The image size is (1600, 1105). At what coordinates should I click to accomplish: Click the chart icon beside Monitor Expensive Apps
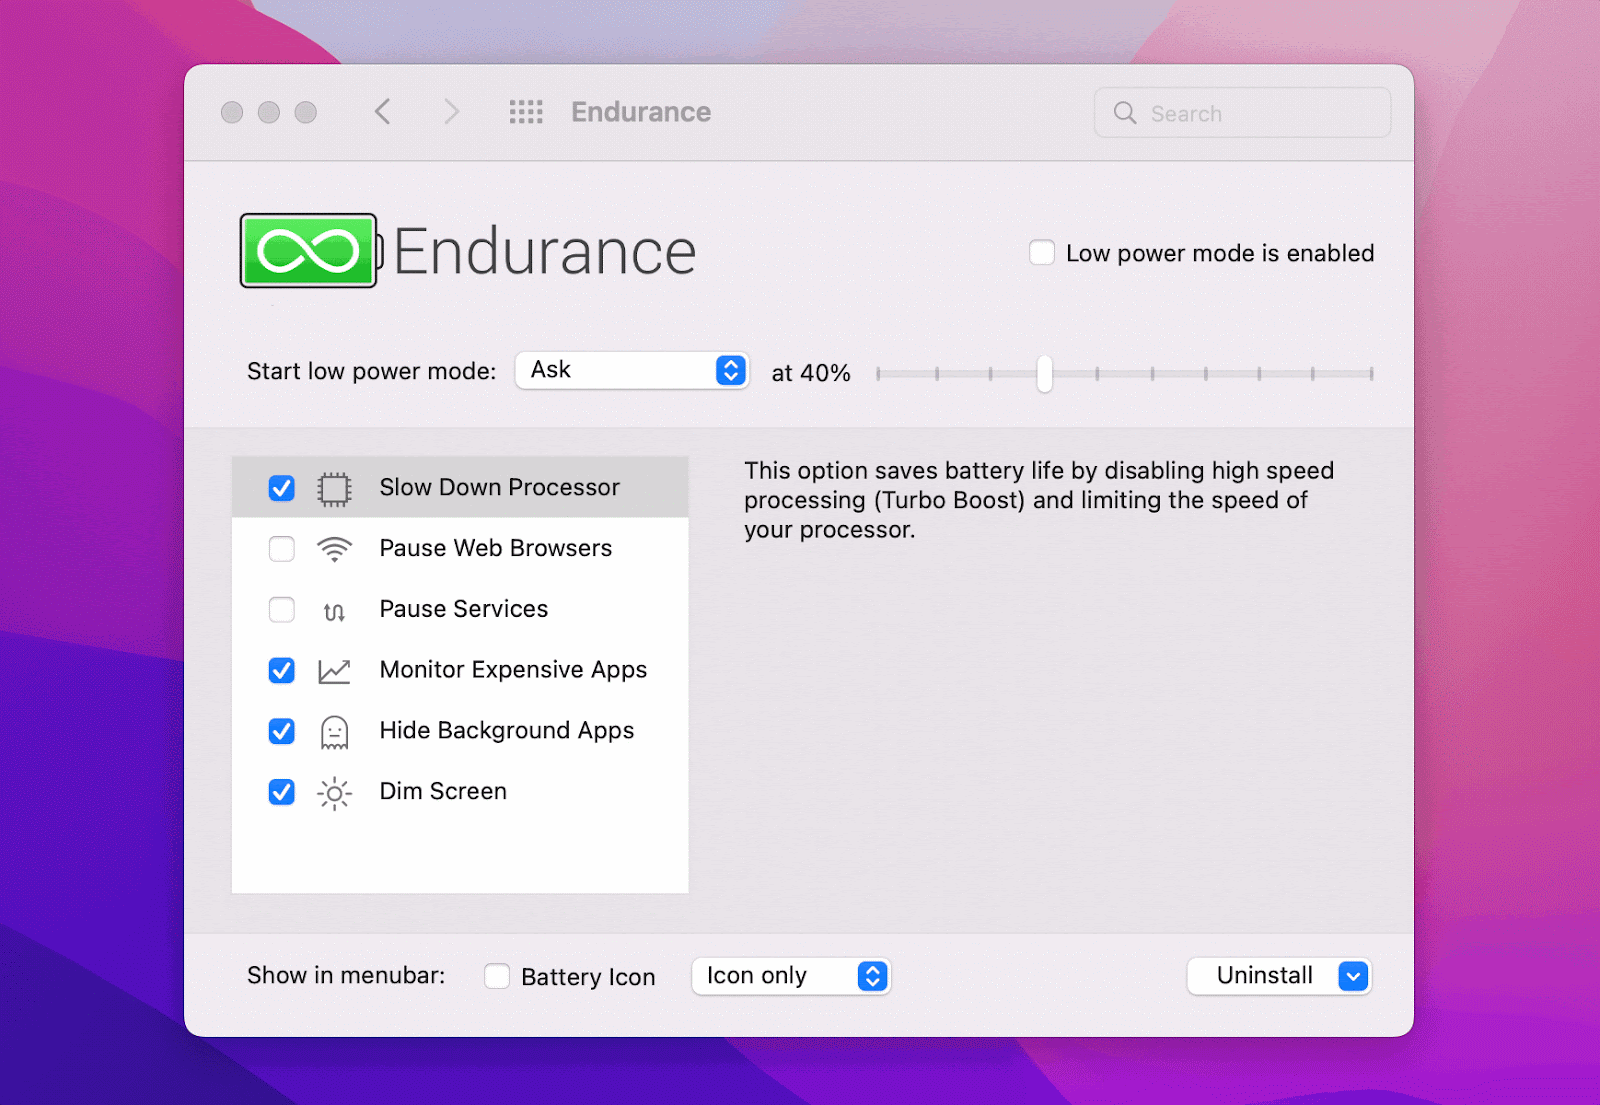tap(334, 671)
